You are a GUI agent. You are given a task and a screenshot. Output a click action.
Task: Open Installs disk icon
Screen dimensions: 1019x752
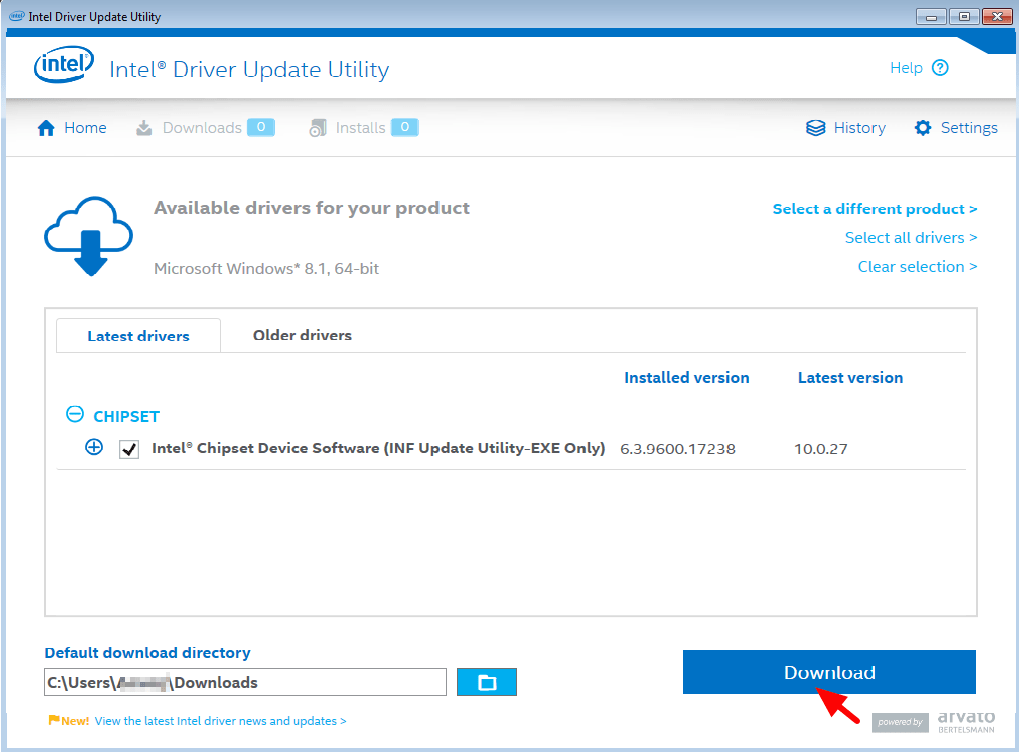pyautogui.click(x=318, y=128)
